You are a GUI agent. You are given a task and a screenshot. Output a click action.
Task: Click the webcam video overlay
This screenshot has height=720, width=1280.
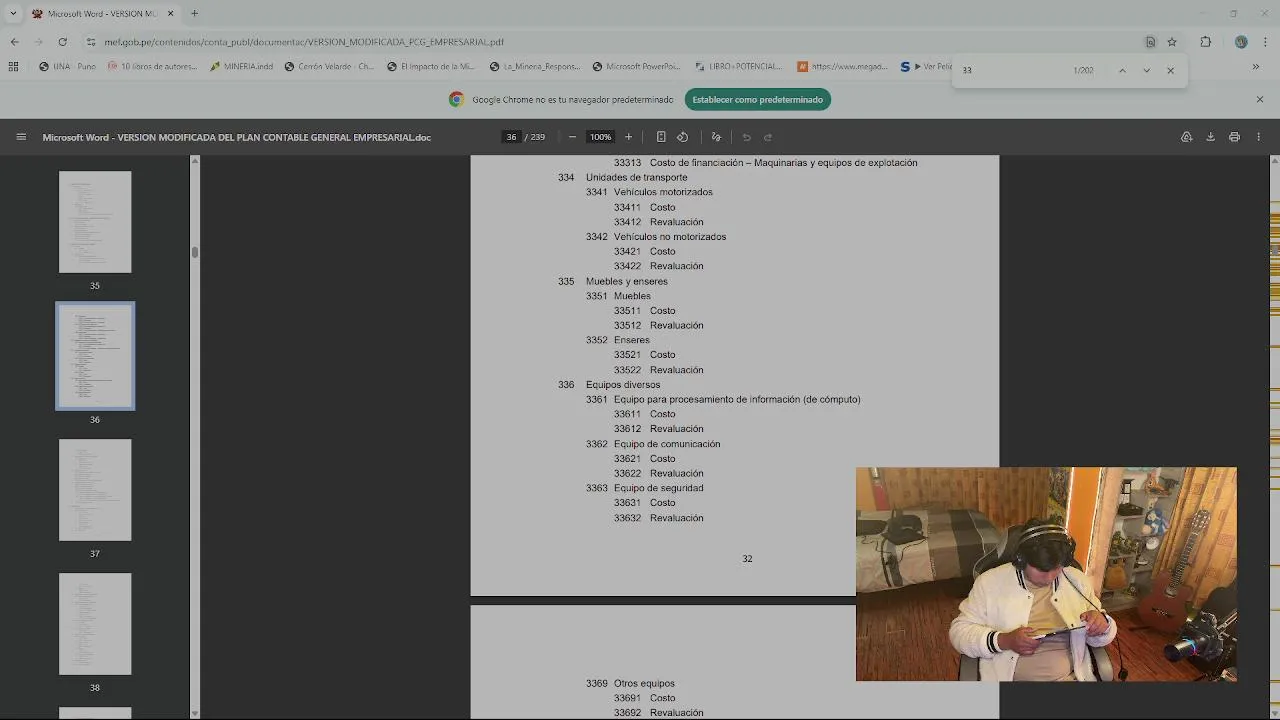(1046, 574)
